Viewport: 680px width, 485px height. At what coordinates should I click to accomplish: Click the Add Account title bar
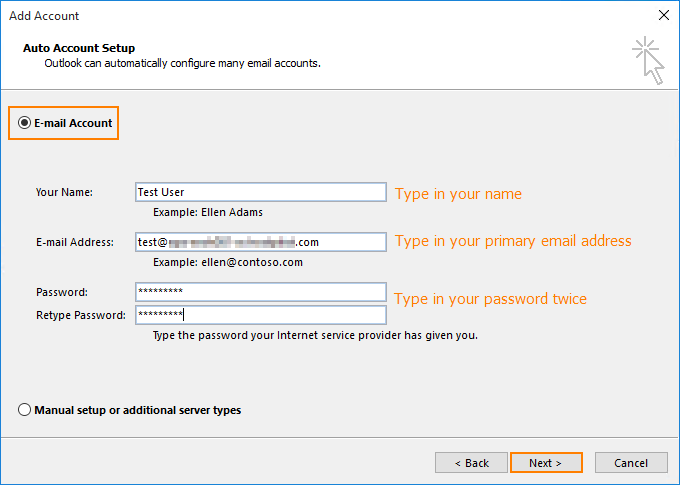click(x=300, y=16)
